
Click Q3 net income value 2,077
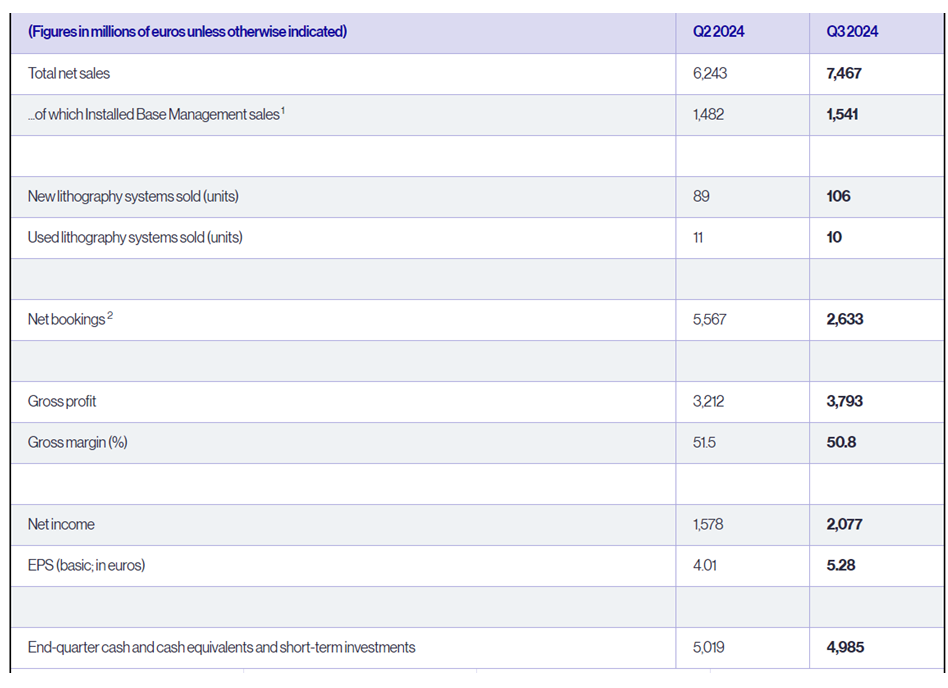tap(844, 524)
